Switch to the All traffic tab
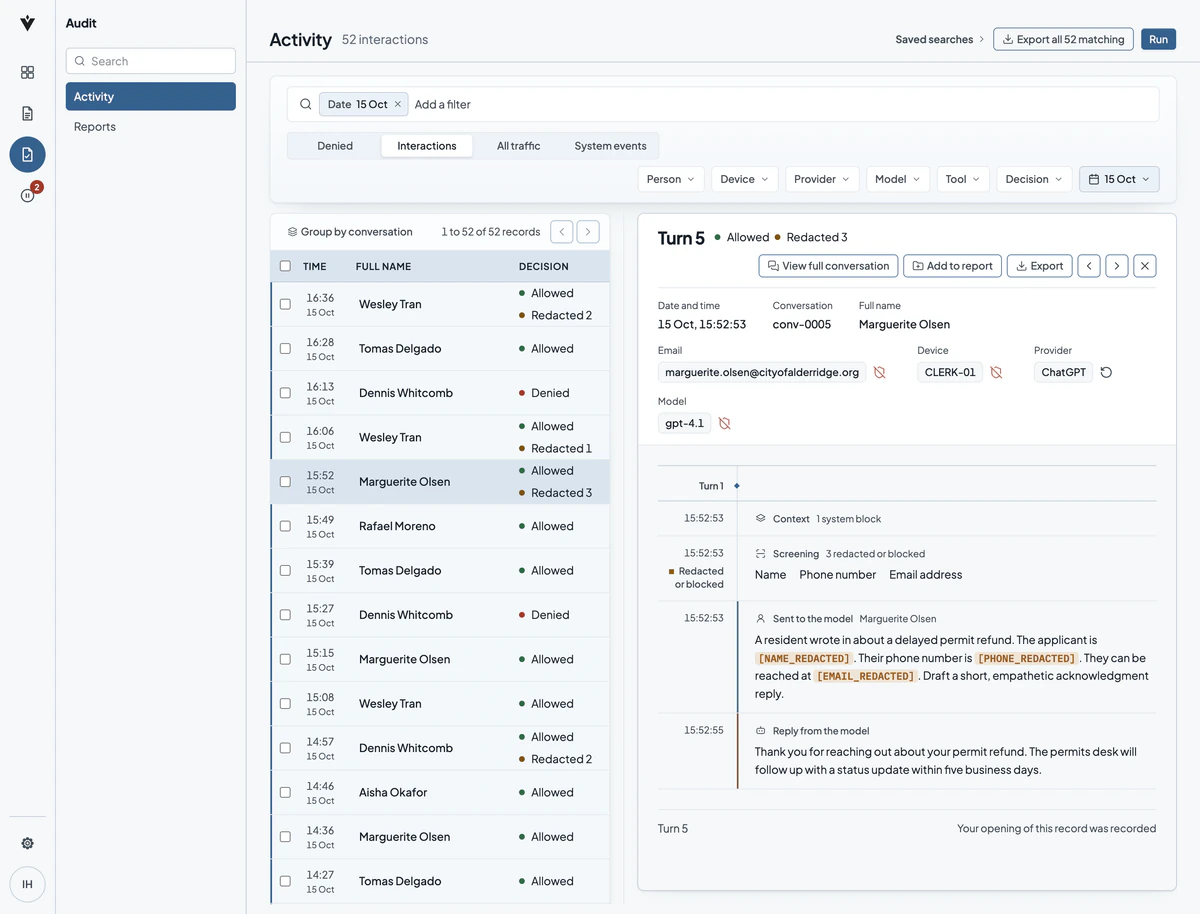The height and width of the screenshot is (914, 1200). tap(518, 146)
